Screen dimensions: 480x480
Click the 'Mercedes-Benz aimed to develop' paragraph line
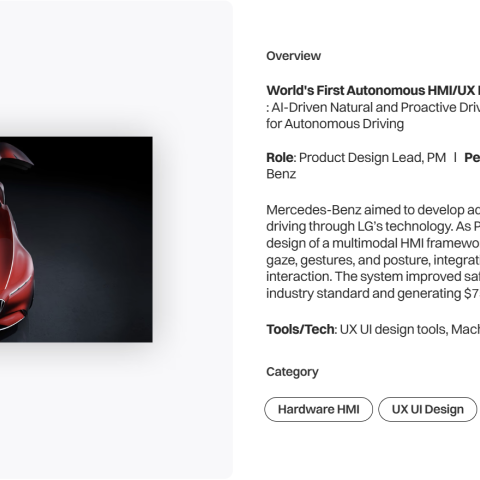373,210
